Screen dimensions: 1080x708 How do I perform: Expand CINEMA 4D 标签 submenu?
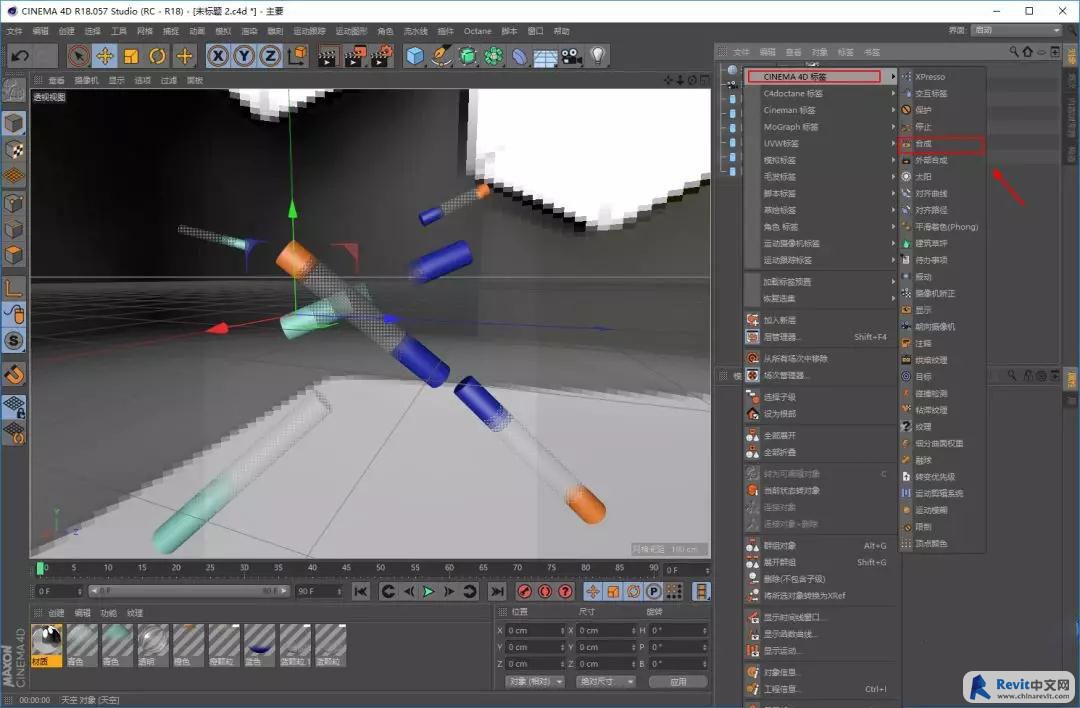[x=820, y=76]
